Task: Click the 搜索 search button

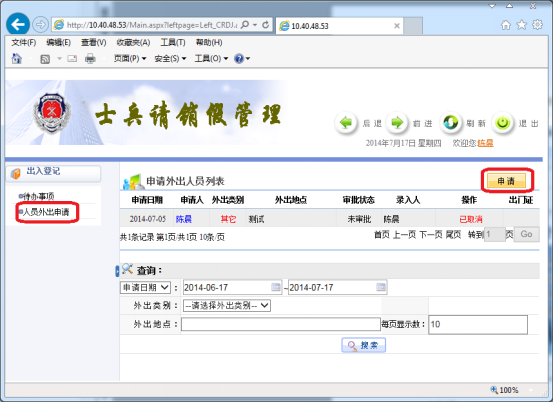Action: click(363, 345)
